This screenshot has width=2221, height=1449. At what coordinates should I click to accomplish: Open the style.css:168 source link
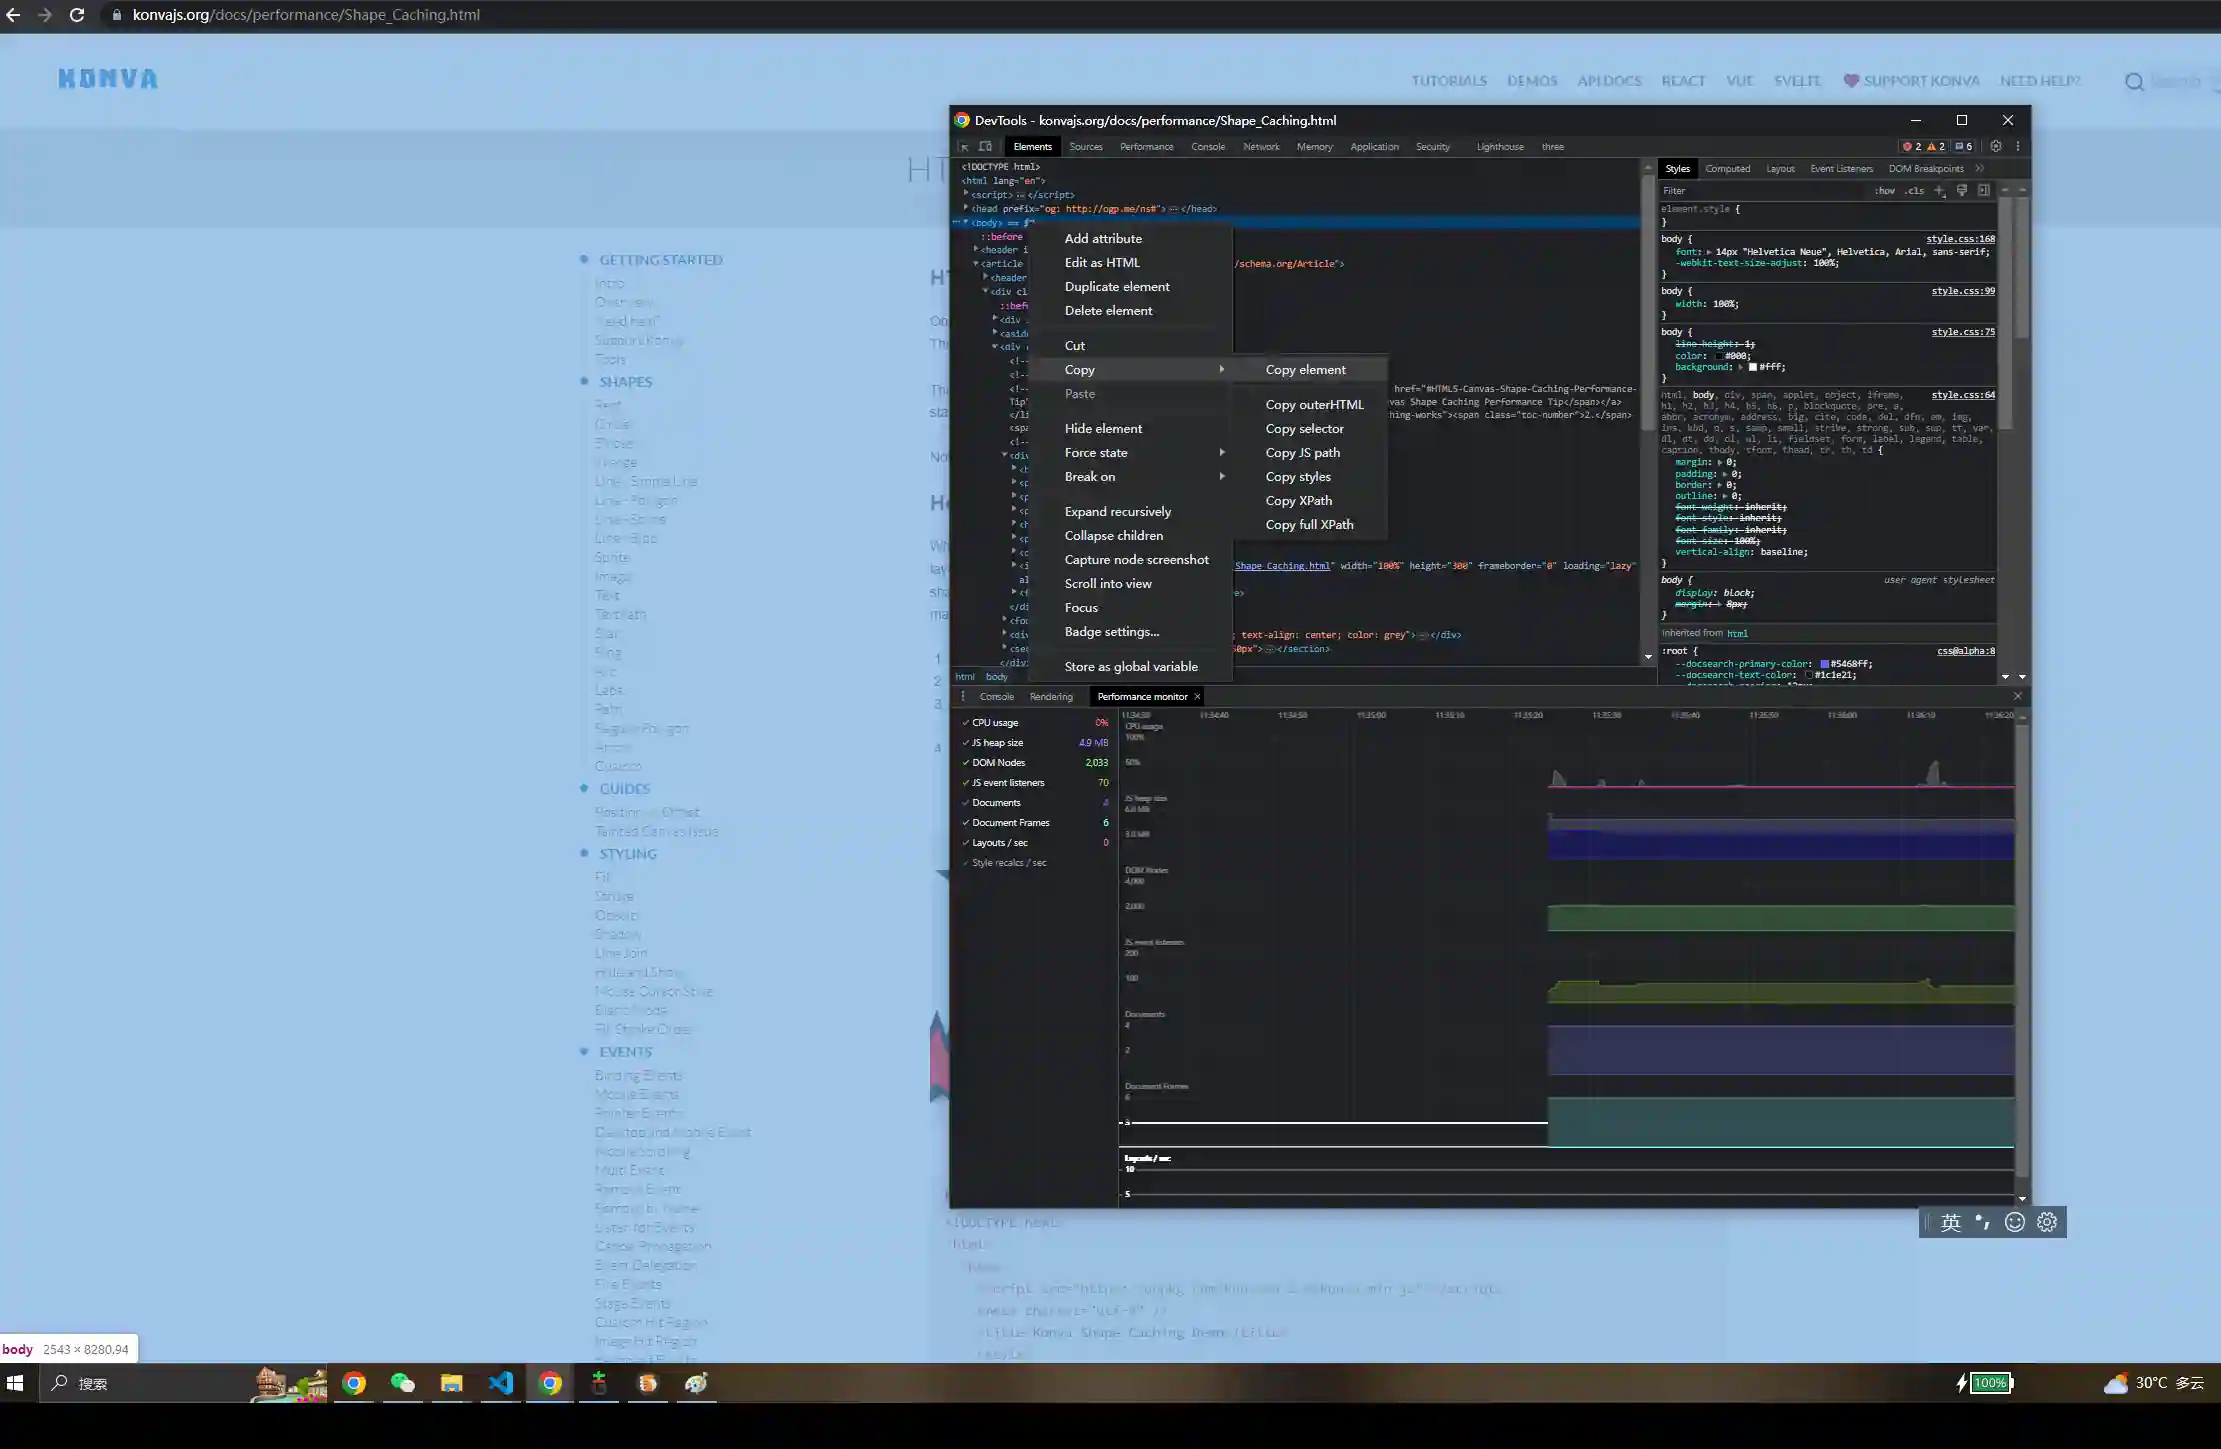click(1960, 239)
